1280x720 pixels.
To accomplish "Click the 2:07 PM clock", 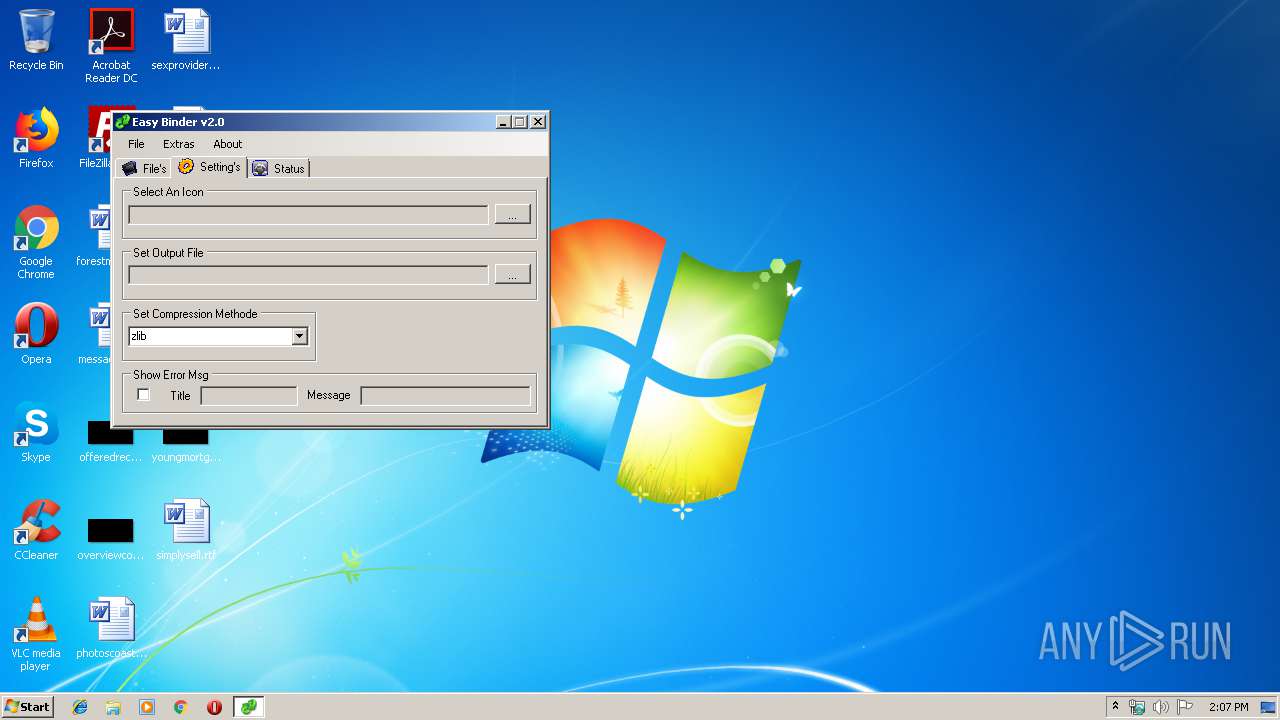I will pos(1228,707).
